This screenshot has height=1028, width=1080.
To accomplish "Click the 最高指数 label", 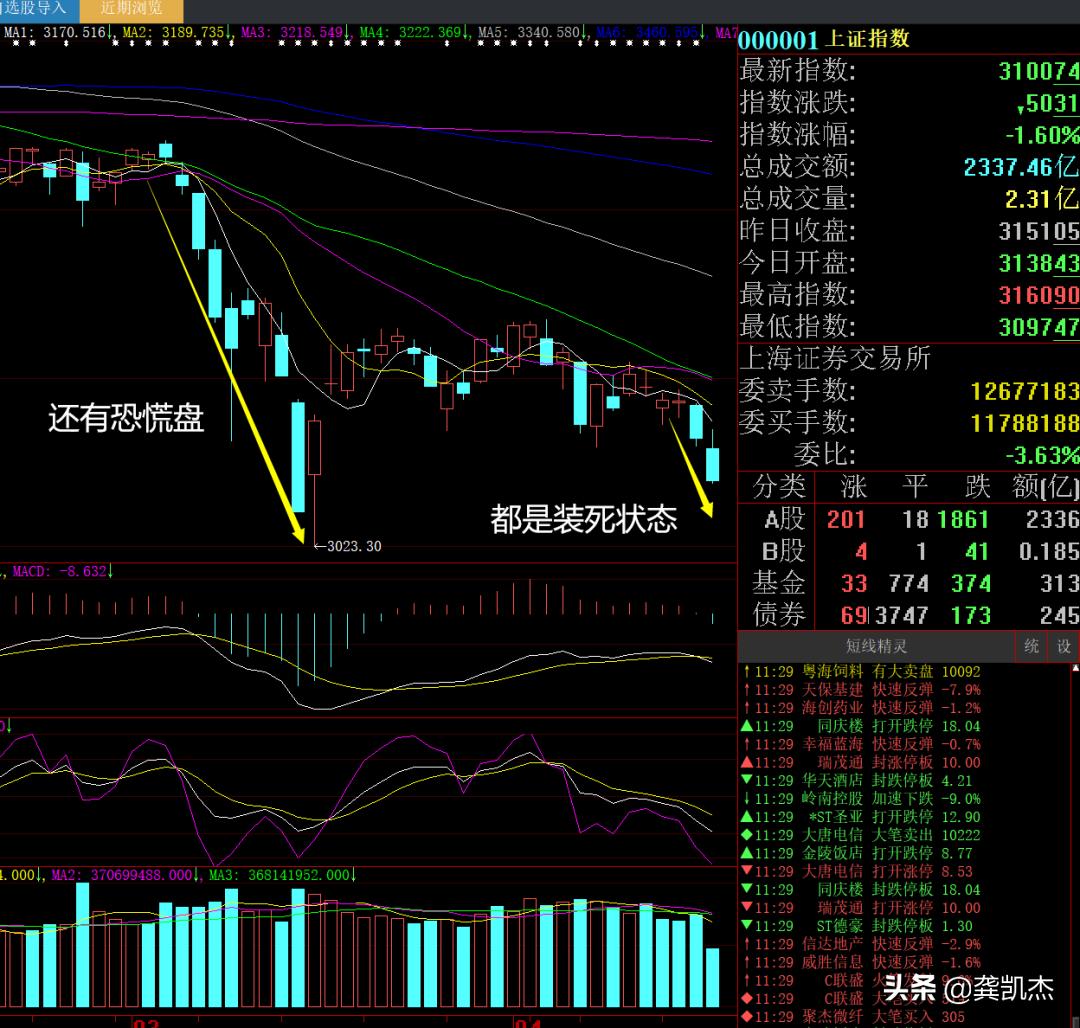I will pos(798,294).
